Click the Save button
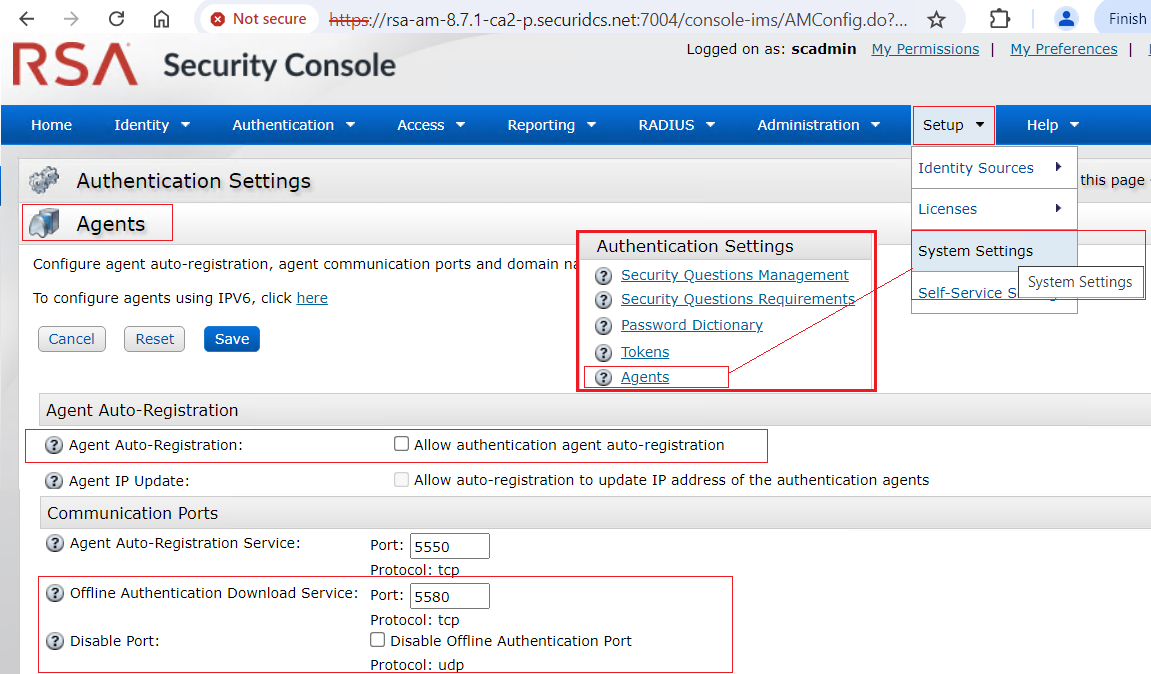 click(x=231, y=339)
